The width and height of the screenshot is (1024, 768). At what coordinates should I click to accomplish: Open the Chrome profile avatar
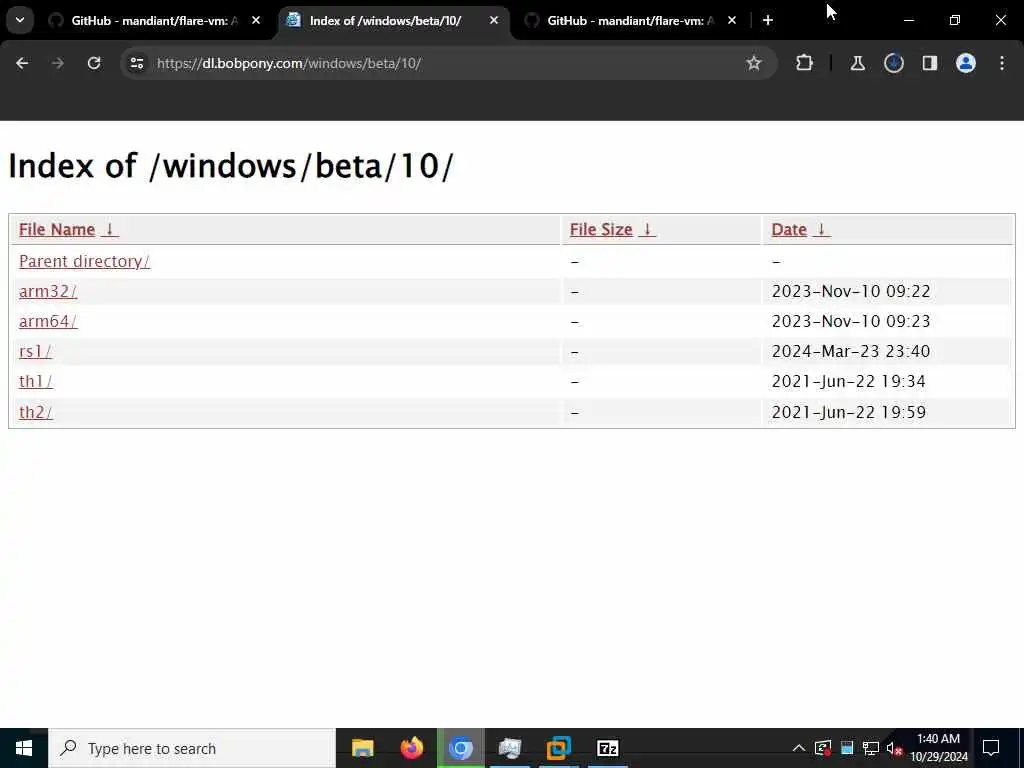pos(965,63)
